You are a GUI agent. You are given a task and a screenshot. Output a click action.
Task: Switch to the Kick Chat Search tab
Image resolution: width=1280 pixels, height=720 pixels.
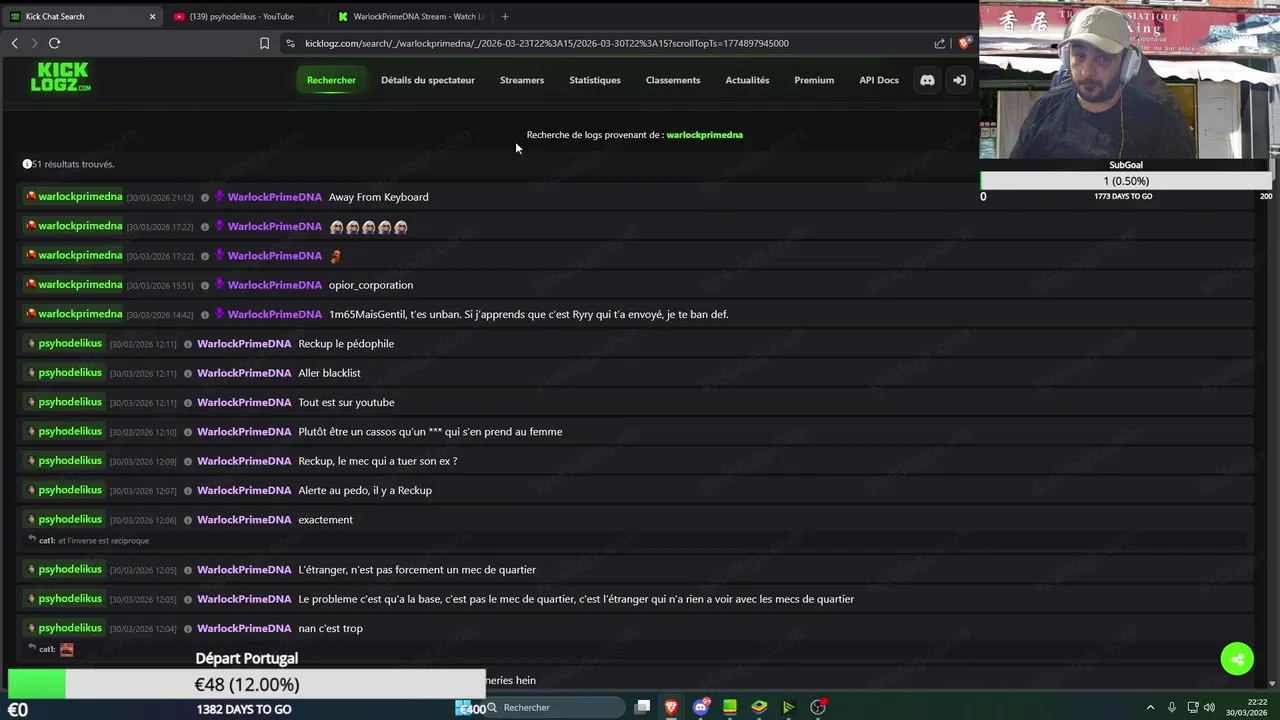[x=82, y=16]
